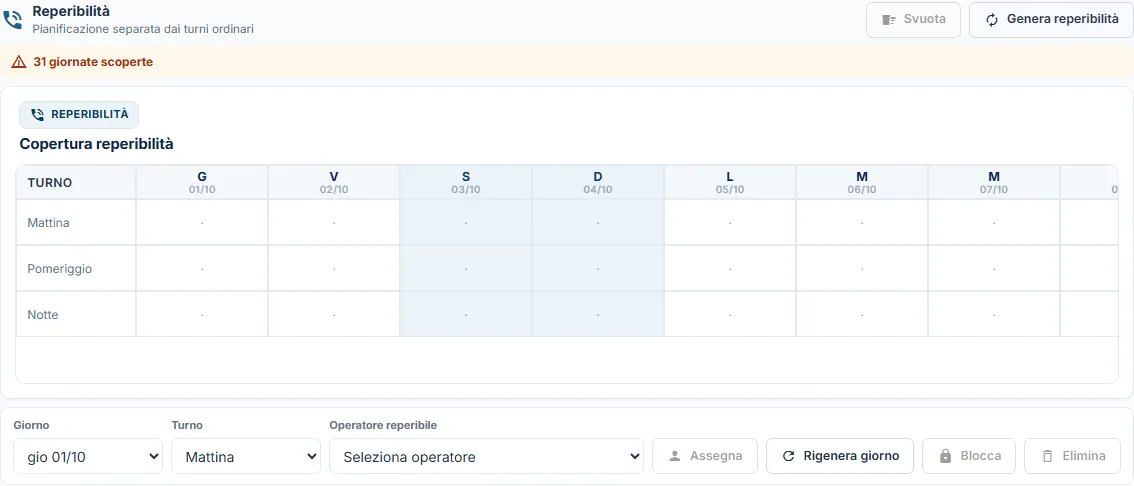Click the M 07/10 column header

coord(994,182)
